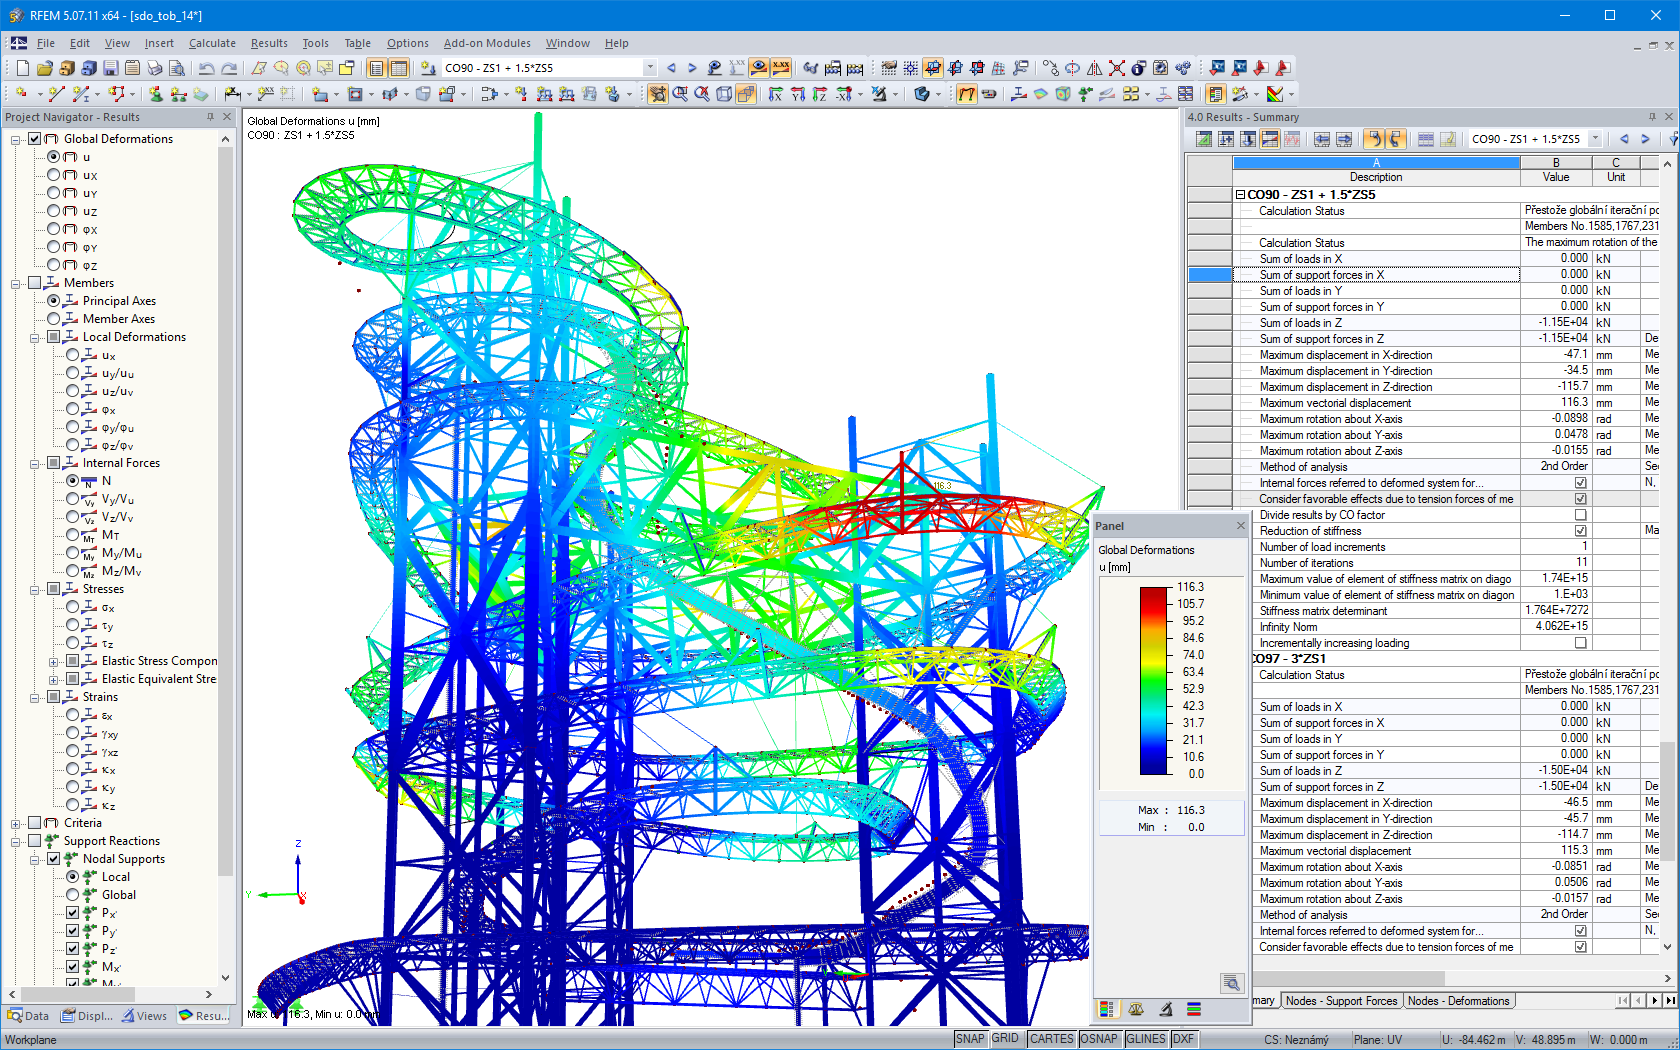Open the New Model icon
This screenshot has width=1680, height=1050.
pyautogui.click(x=22, y=68)
